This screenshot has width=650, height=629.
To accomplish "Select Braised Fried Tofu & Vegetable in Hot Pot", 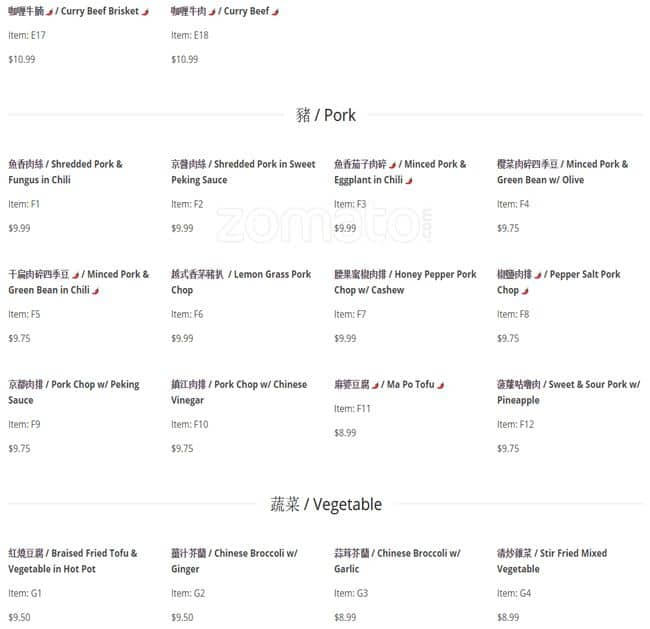I will (x=73, y=561).
